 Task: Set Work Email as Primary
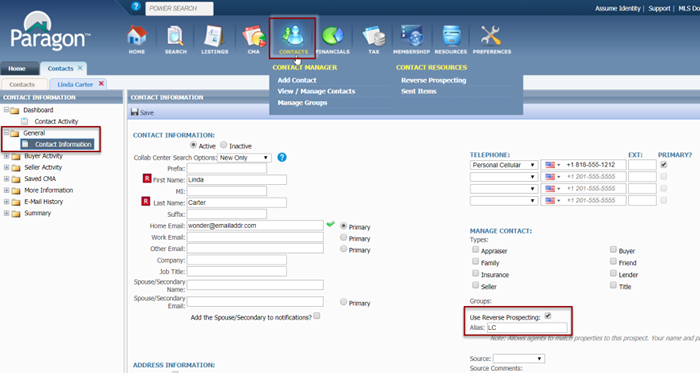coord(343,237)
